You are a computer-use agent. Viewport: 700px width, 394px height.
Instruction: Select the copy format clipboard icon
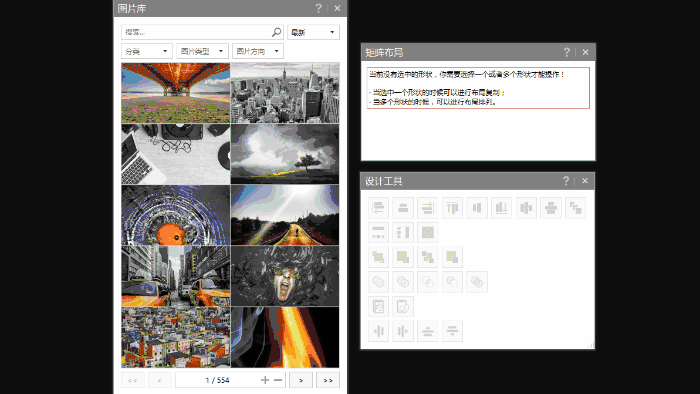coord(378,306)
